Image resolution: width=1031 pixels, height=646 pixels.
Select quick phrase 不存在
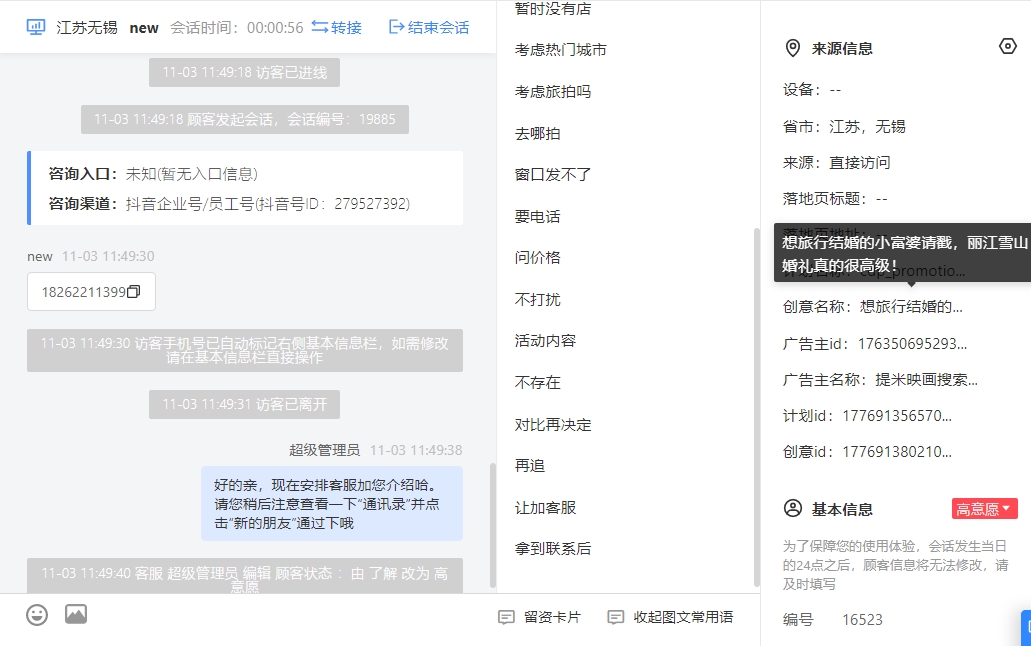[537, 382]
